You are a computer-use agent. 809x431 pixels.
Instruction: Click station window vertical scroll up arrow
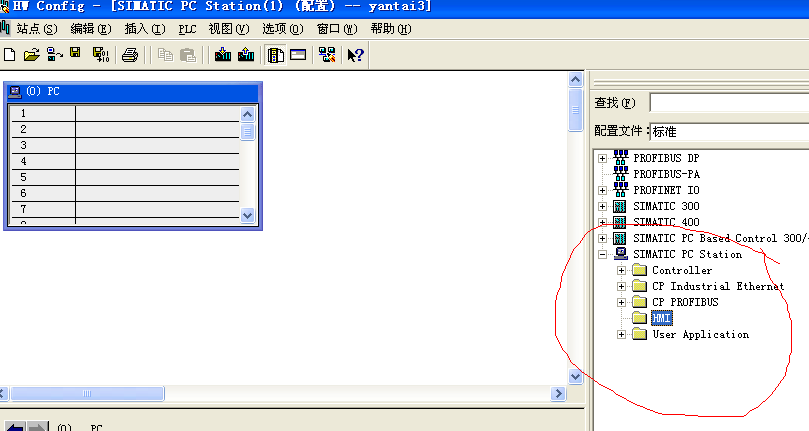[x=575, y=79]
